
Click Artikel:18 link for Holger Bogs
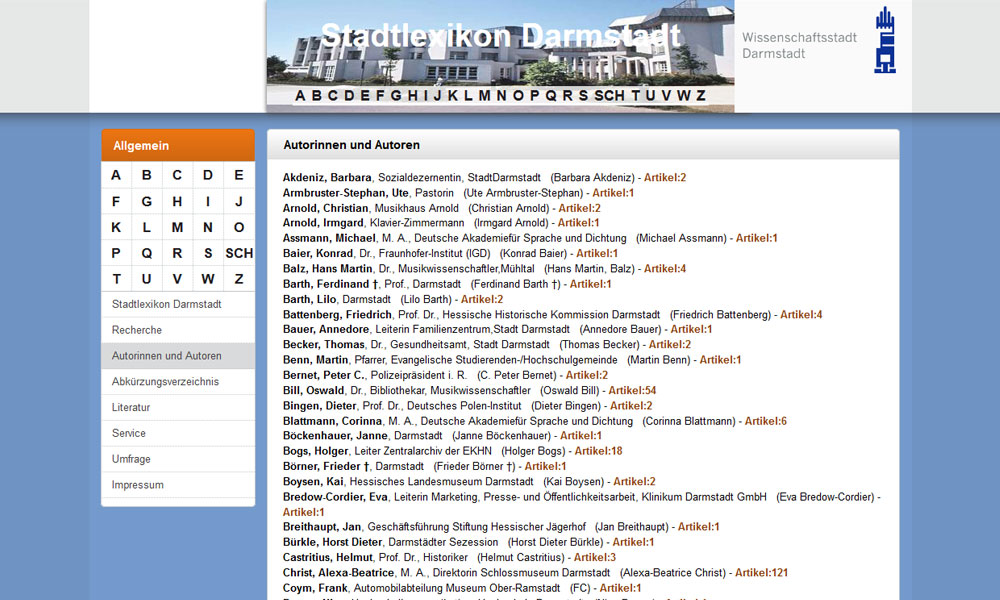pyautogui.click(x=598, y=451)
